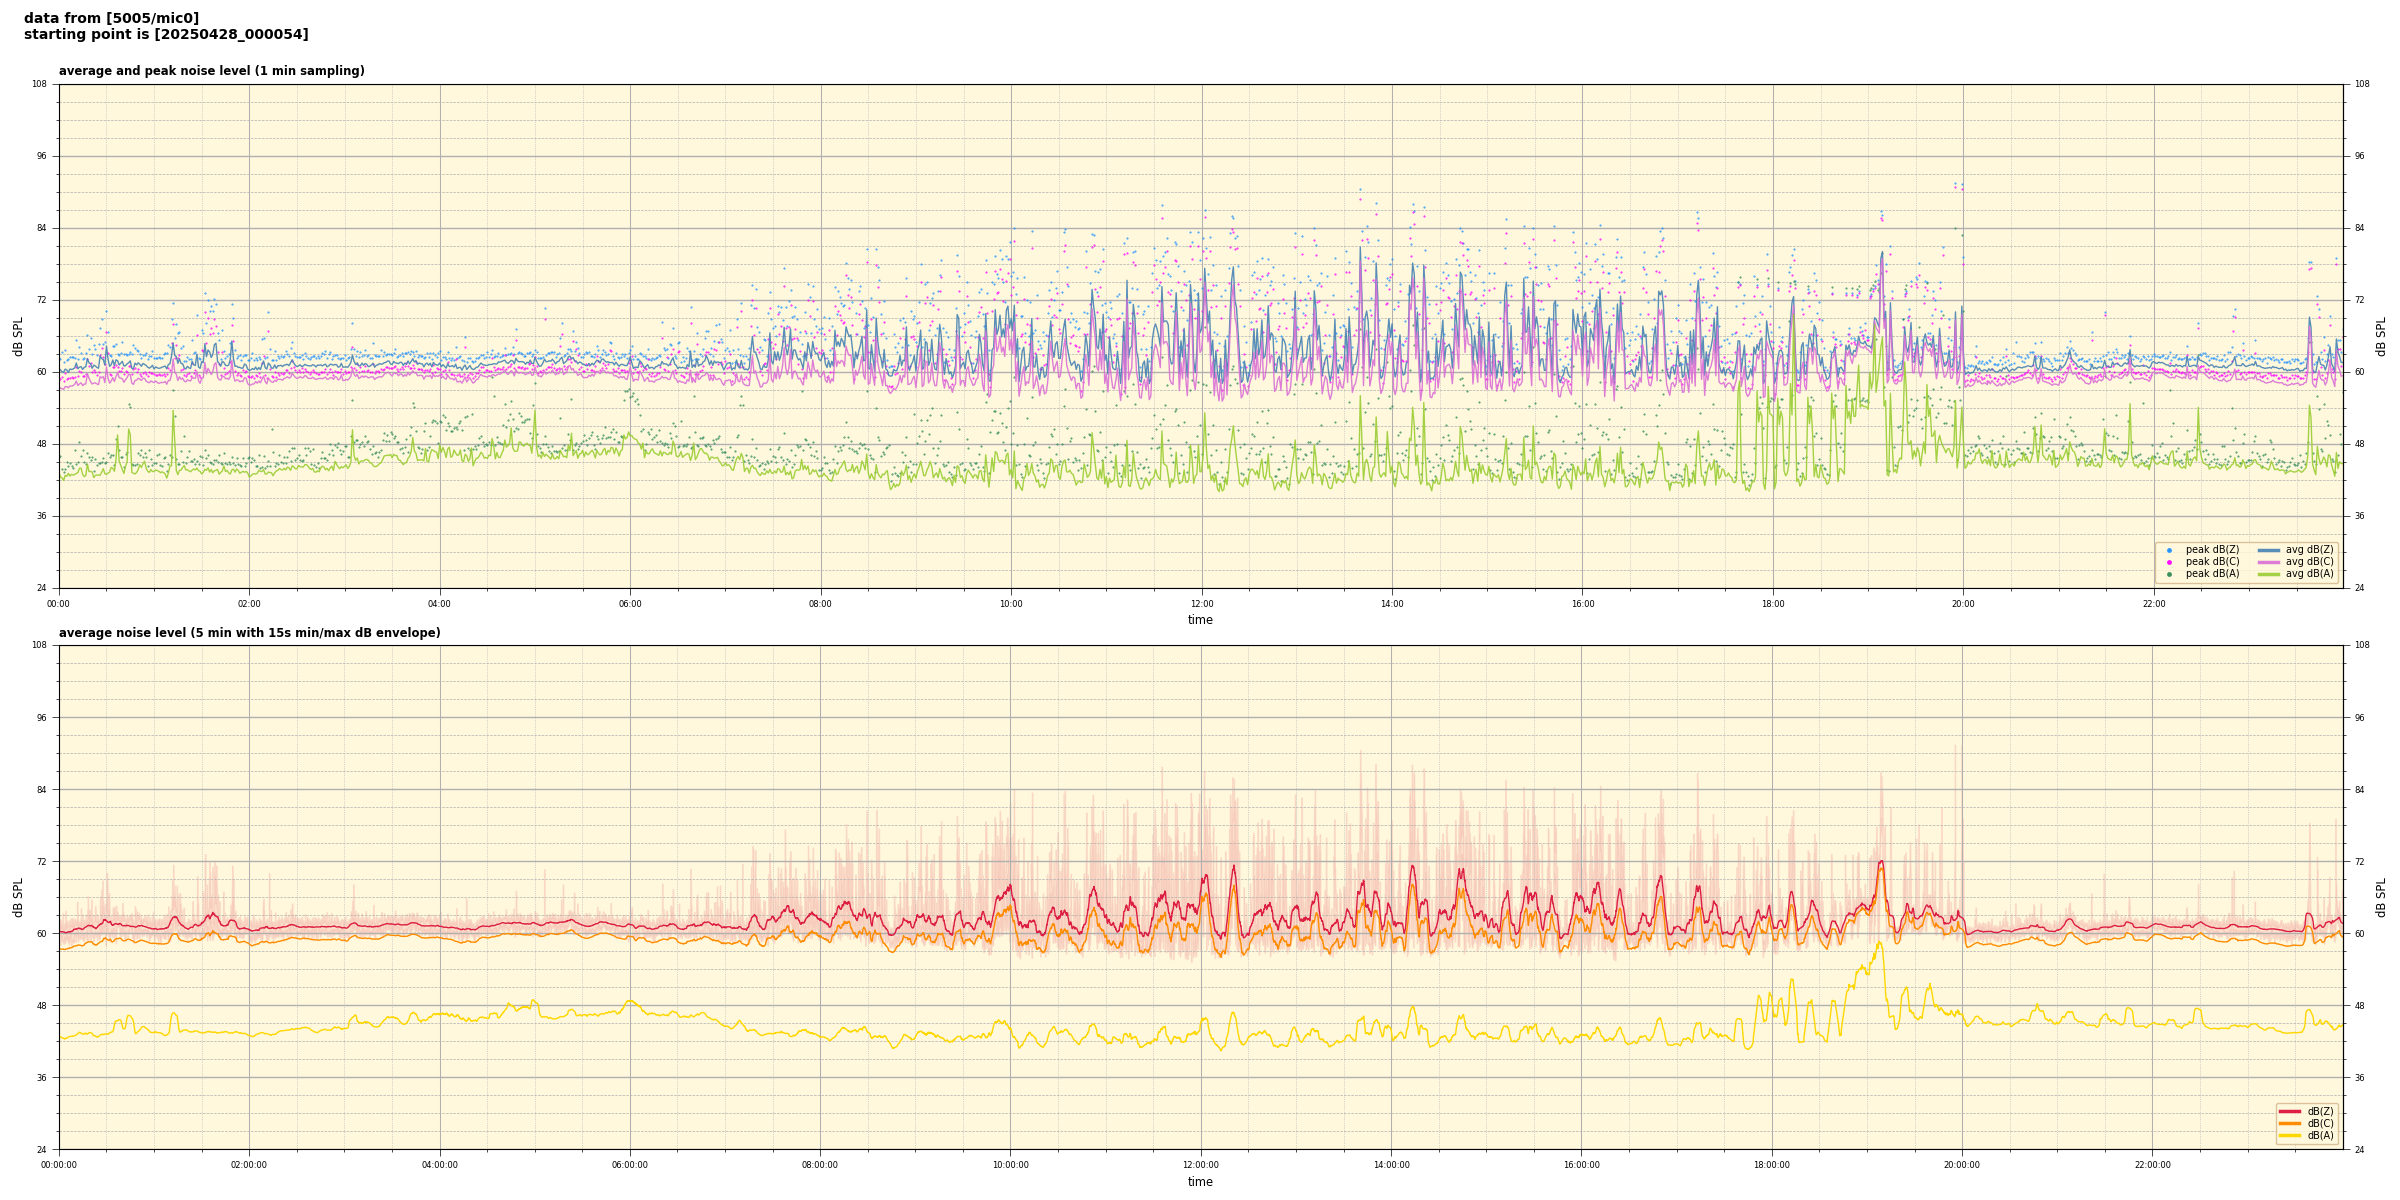Click orange dB(C) swatch in bottom legend
The height and width of the screenshot is (1200, 2400).
2289,1123
